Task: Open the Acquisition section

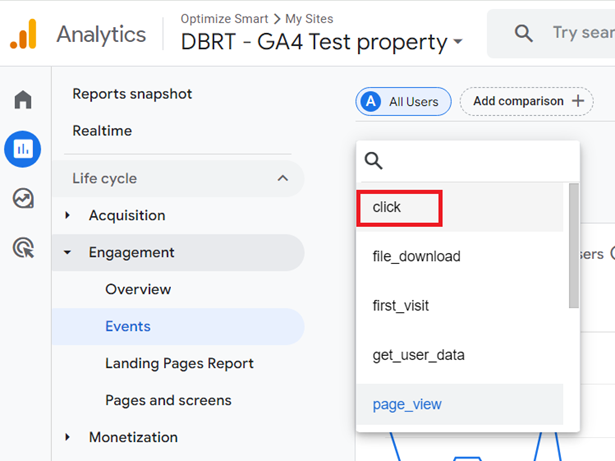Action: 127,215
